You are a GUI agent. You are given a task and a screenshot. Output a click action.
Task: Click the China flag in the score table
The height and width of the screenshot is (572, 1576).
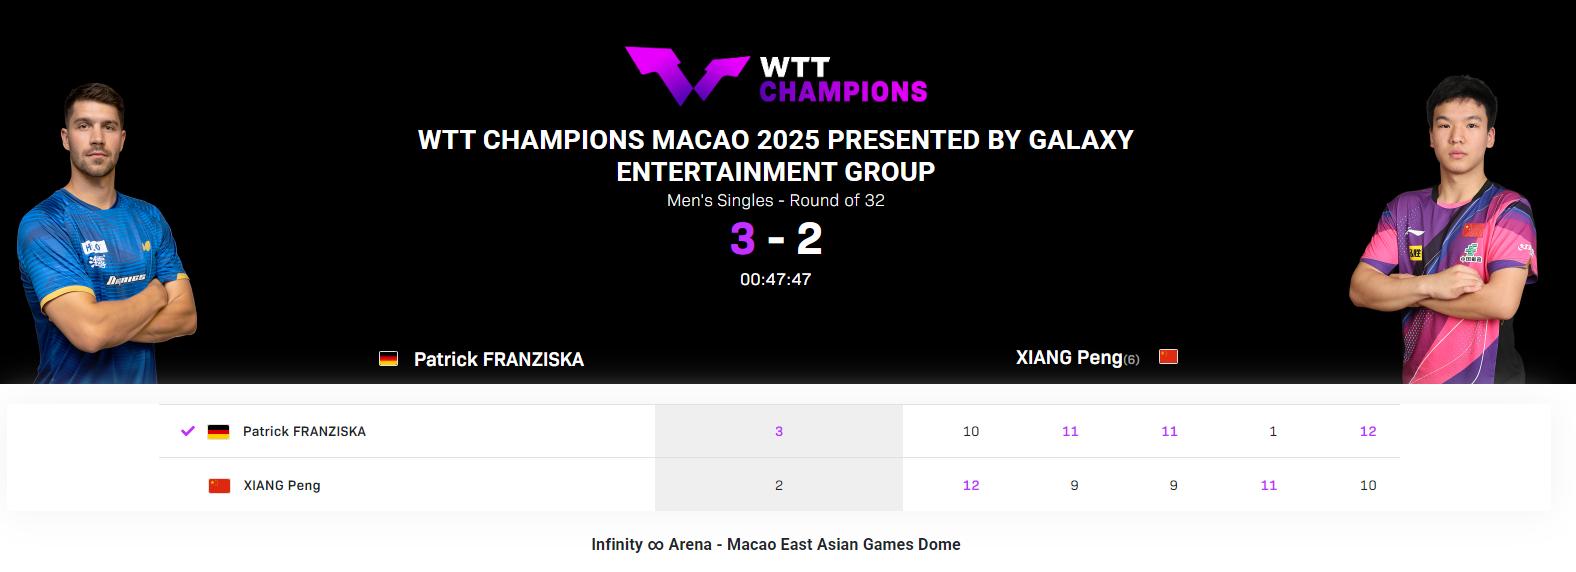(x=219, y=486)
